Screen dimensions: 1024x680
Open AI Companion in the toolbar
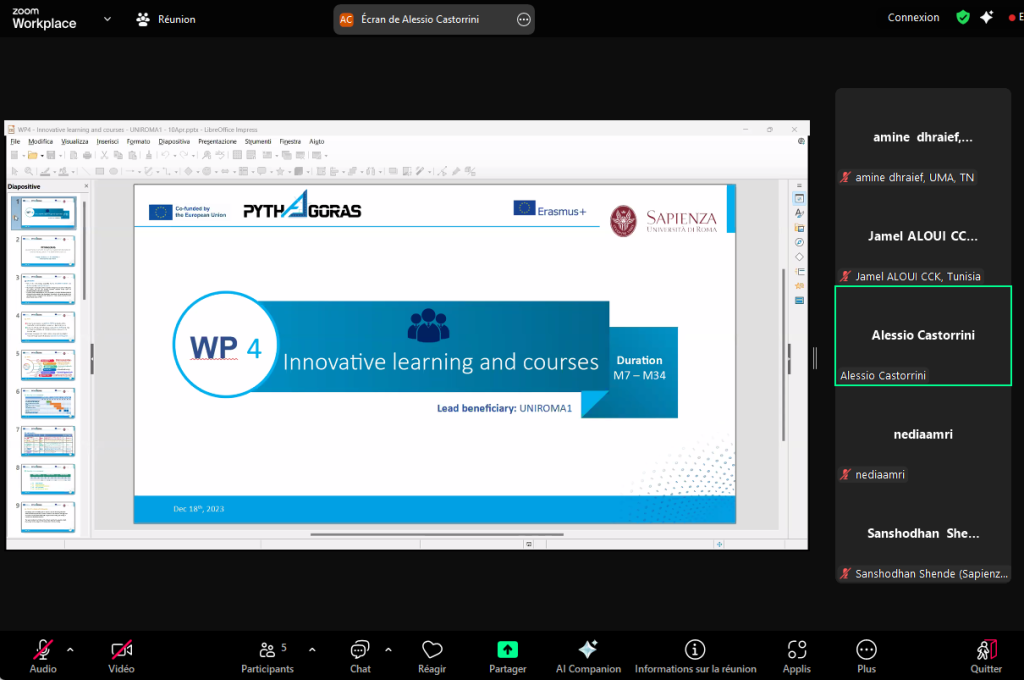click(588, 656)
